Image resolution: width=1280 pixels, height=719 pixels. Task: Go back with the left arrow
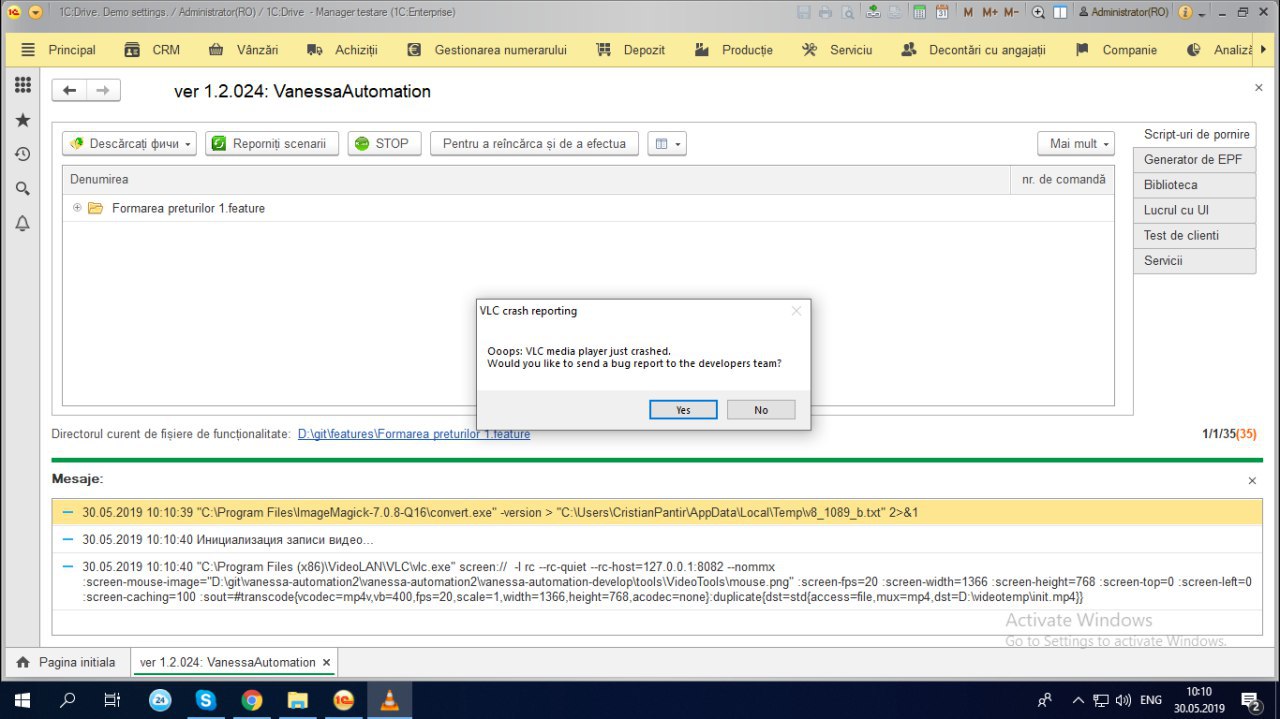pos(69,90)
